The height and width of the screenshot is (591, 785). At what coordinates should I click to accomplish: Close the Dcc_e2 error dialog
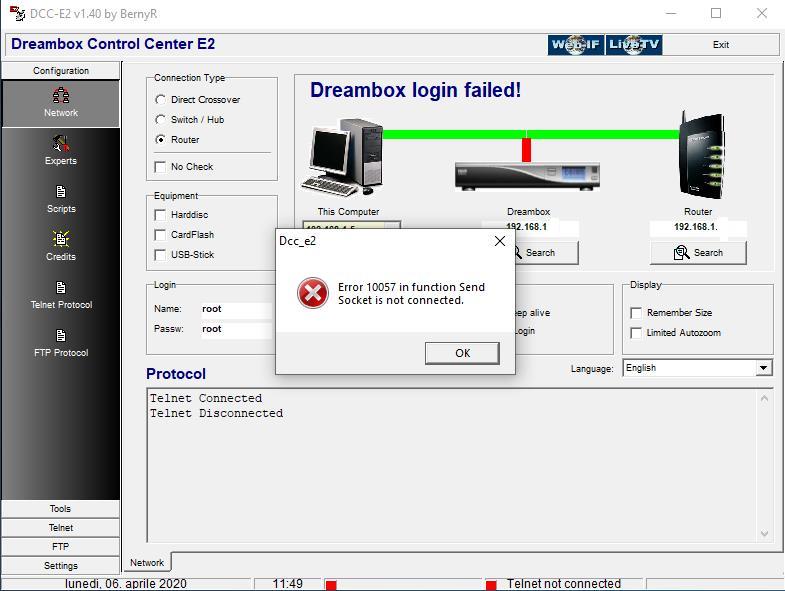tap(500, 241)
